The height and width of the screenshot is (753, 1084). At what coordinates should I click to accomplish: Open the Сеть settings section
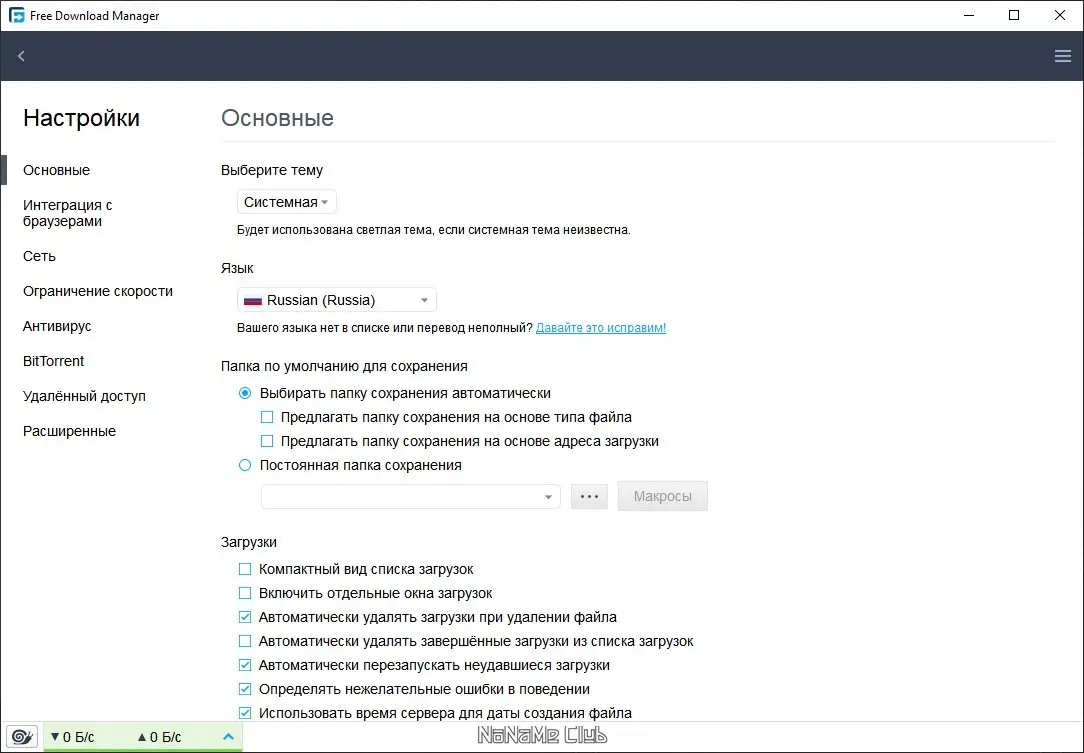click(39, 256)
